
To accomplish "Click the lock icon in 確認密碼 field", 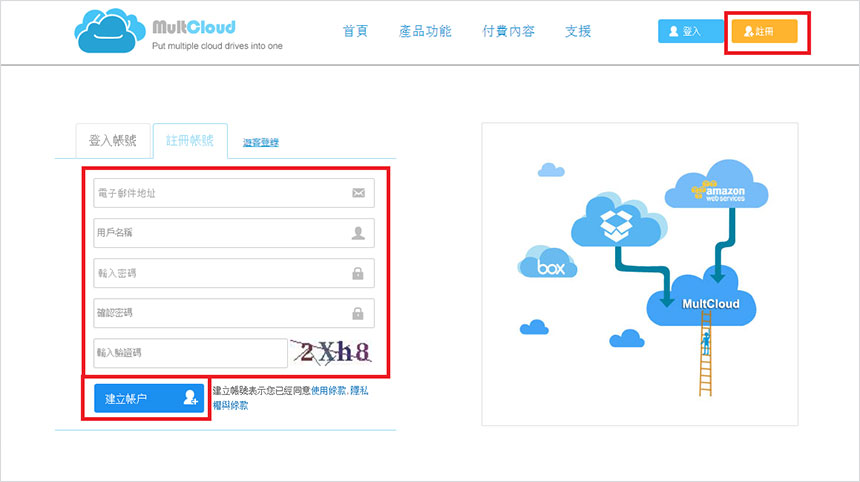I will click(358, 313).
